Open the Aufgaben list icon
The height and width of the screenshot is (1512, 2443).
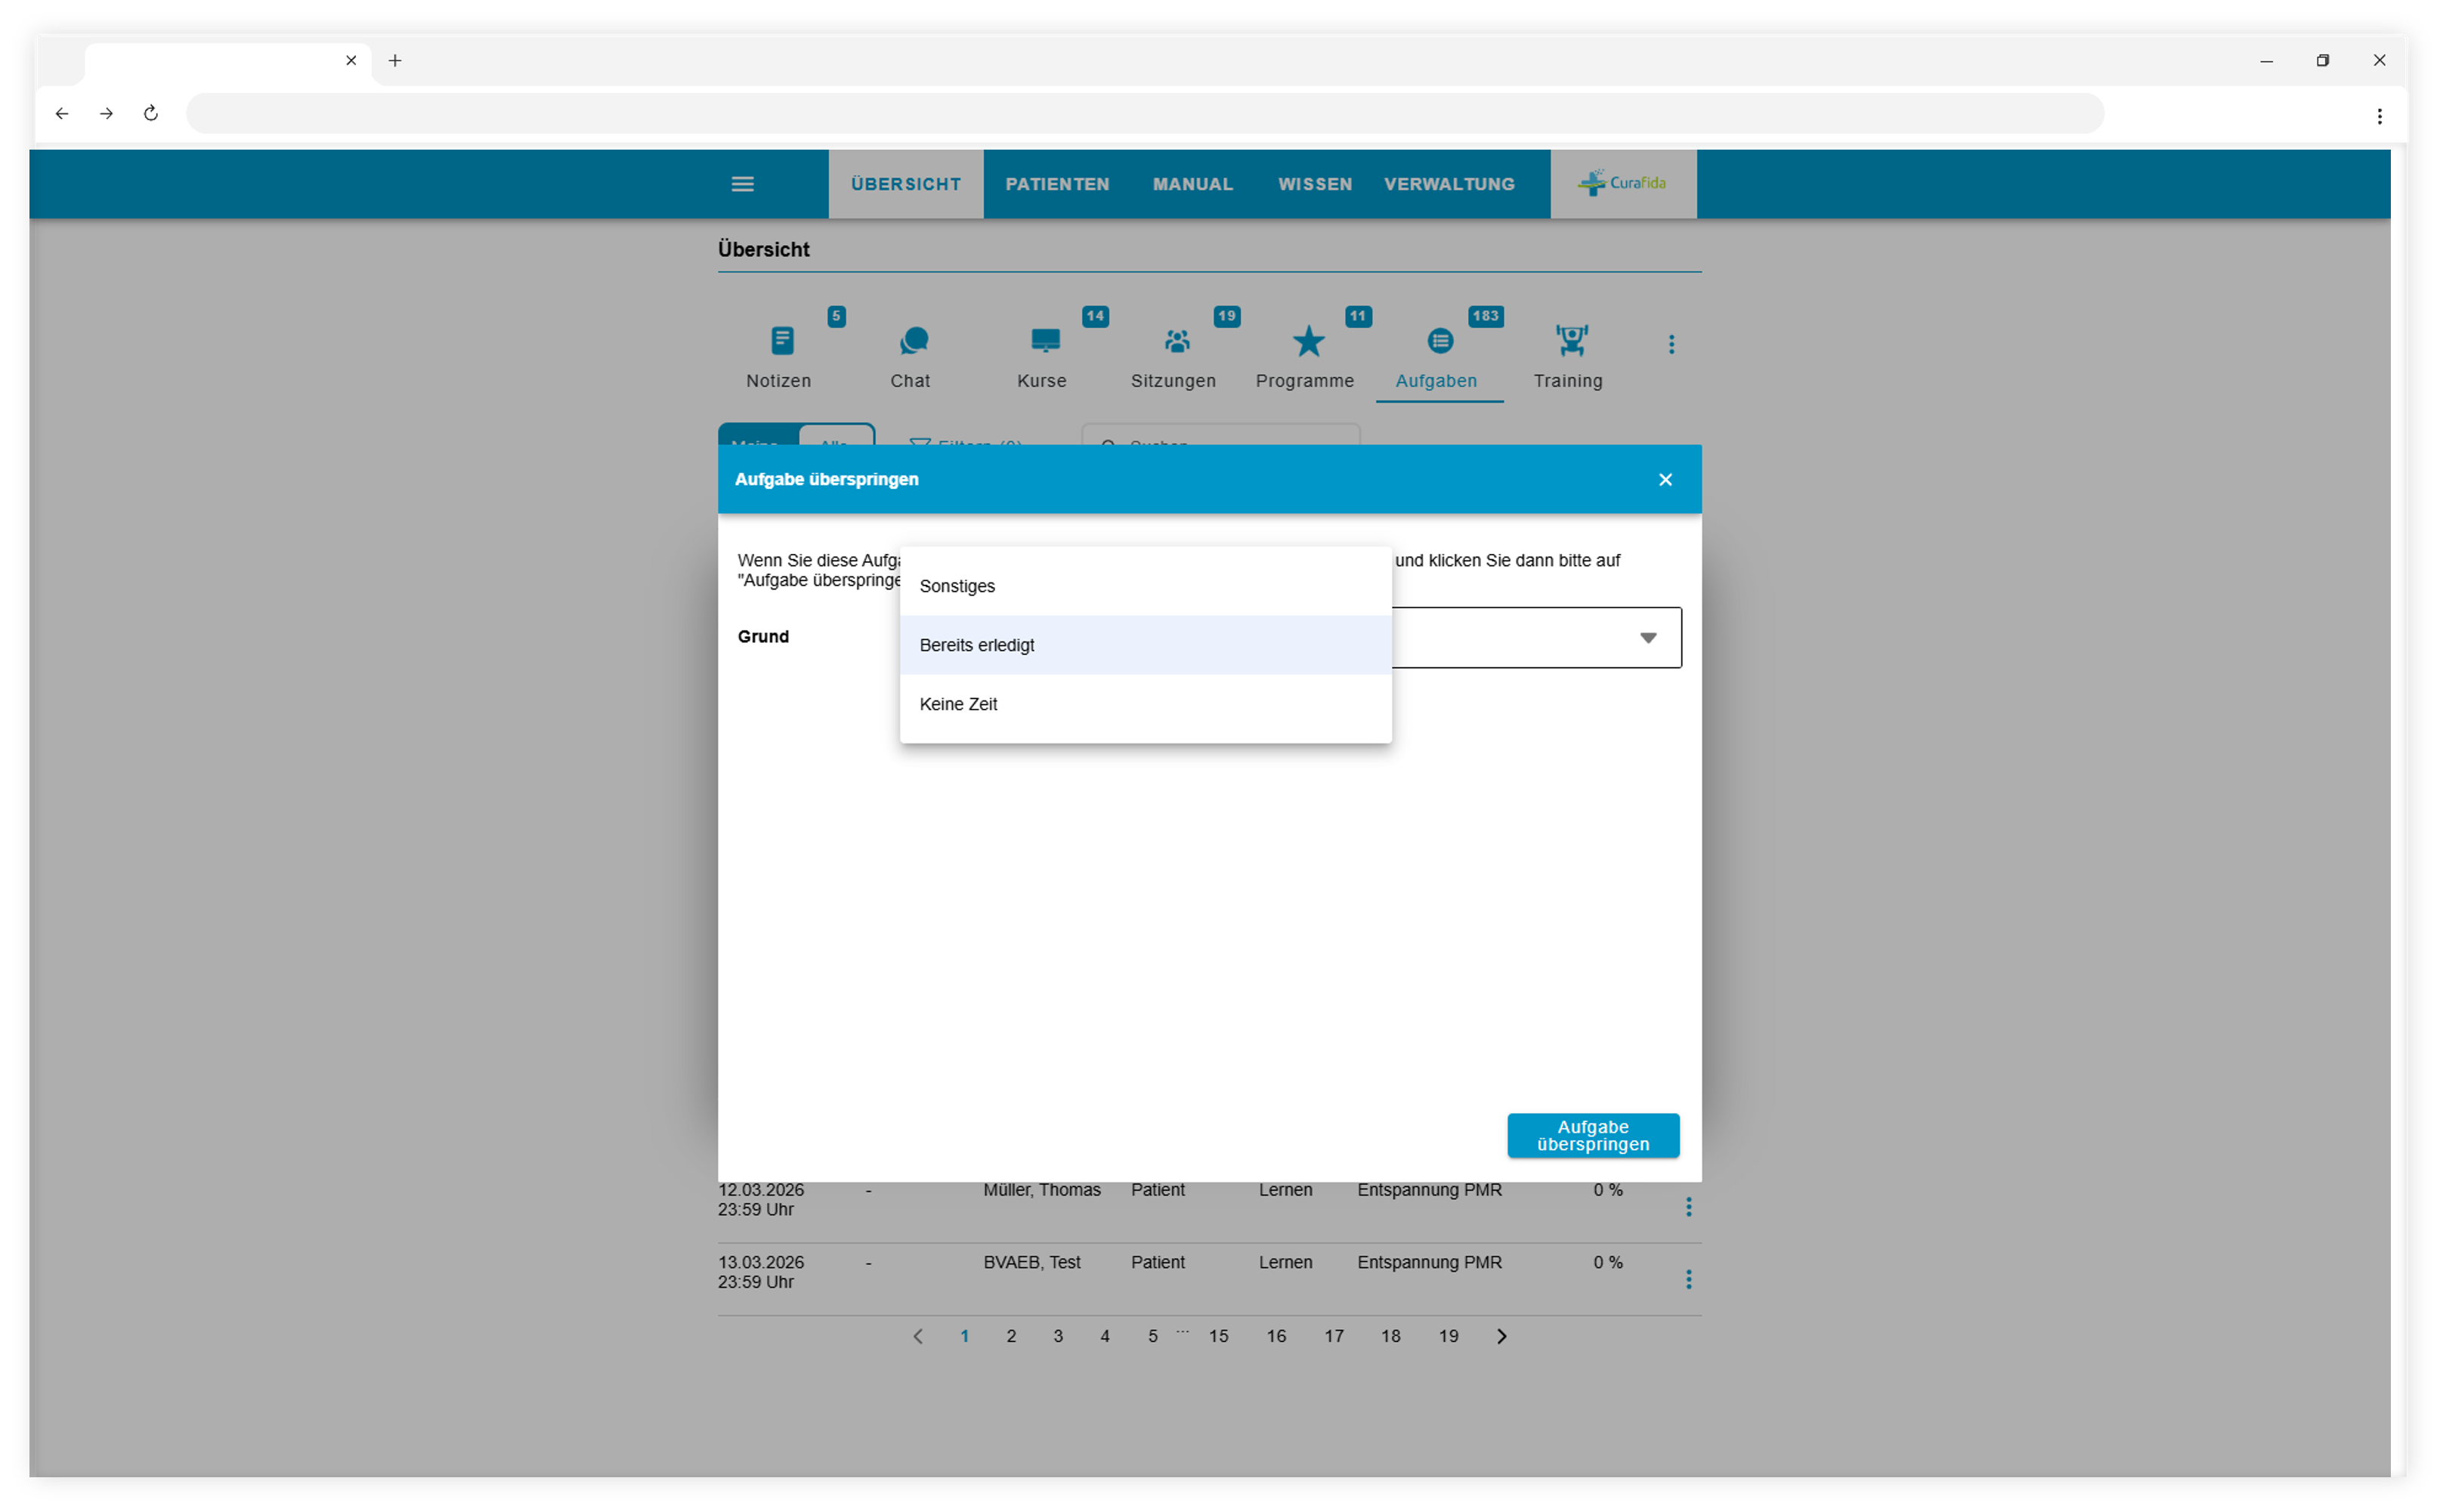pos(1439,341)
